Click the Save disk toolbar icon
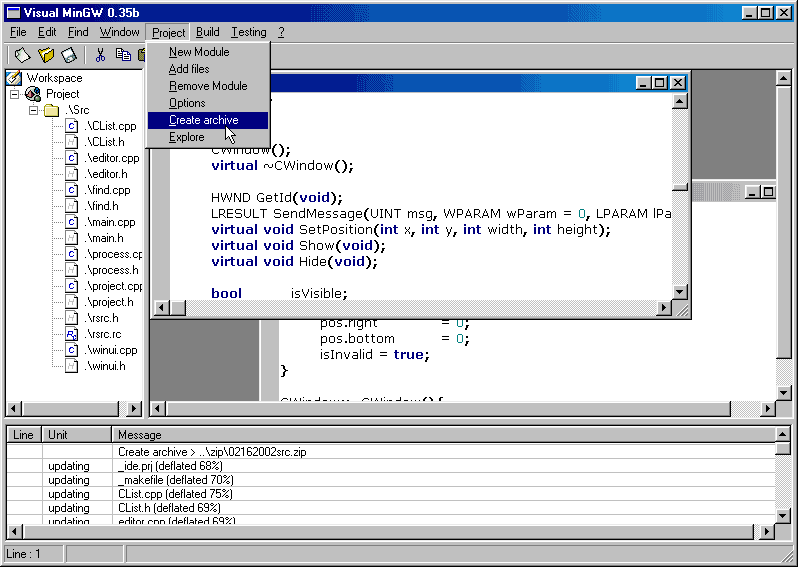 (69, 55)
